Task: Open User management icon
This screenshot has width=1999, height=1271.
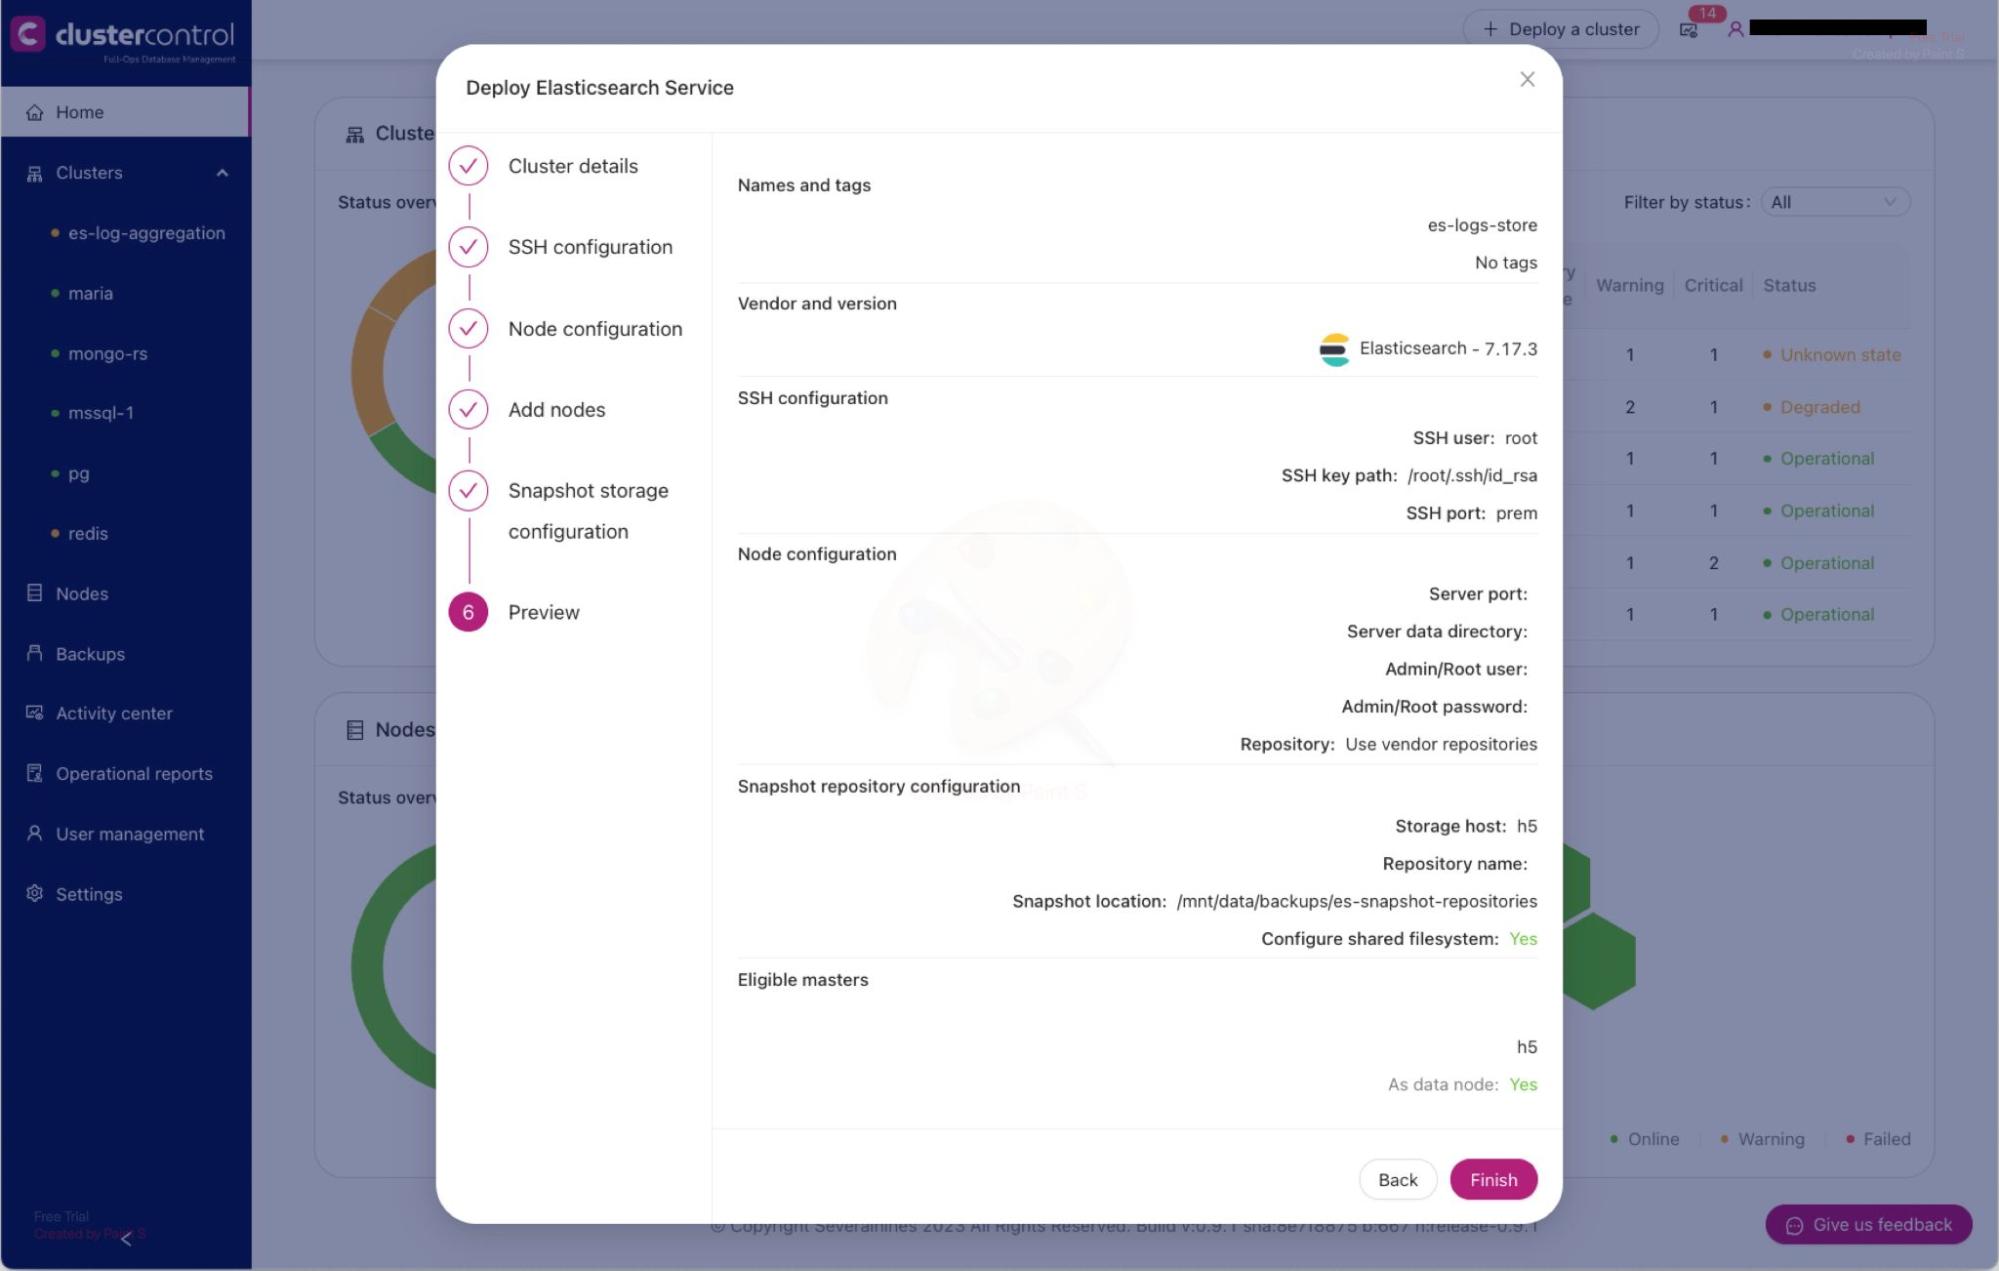Action: pos(35,833)
